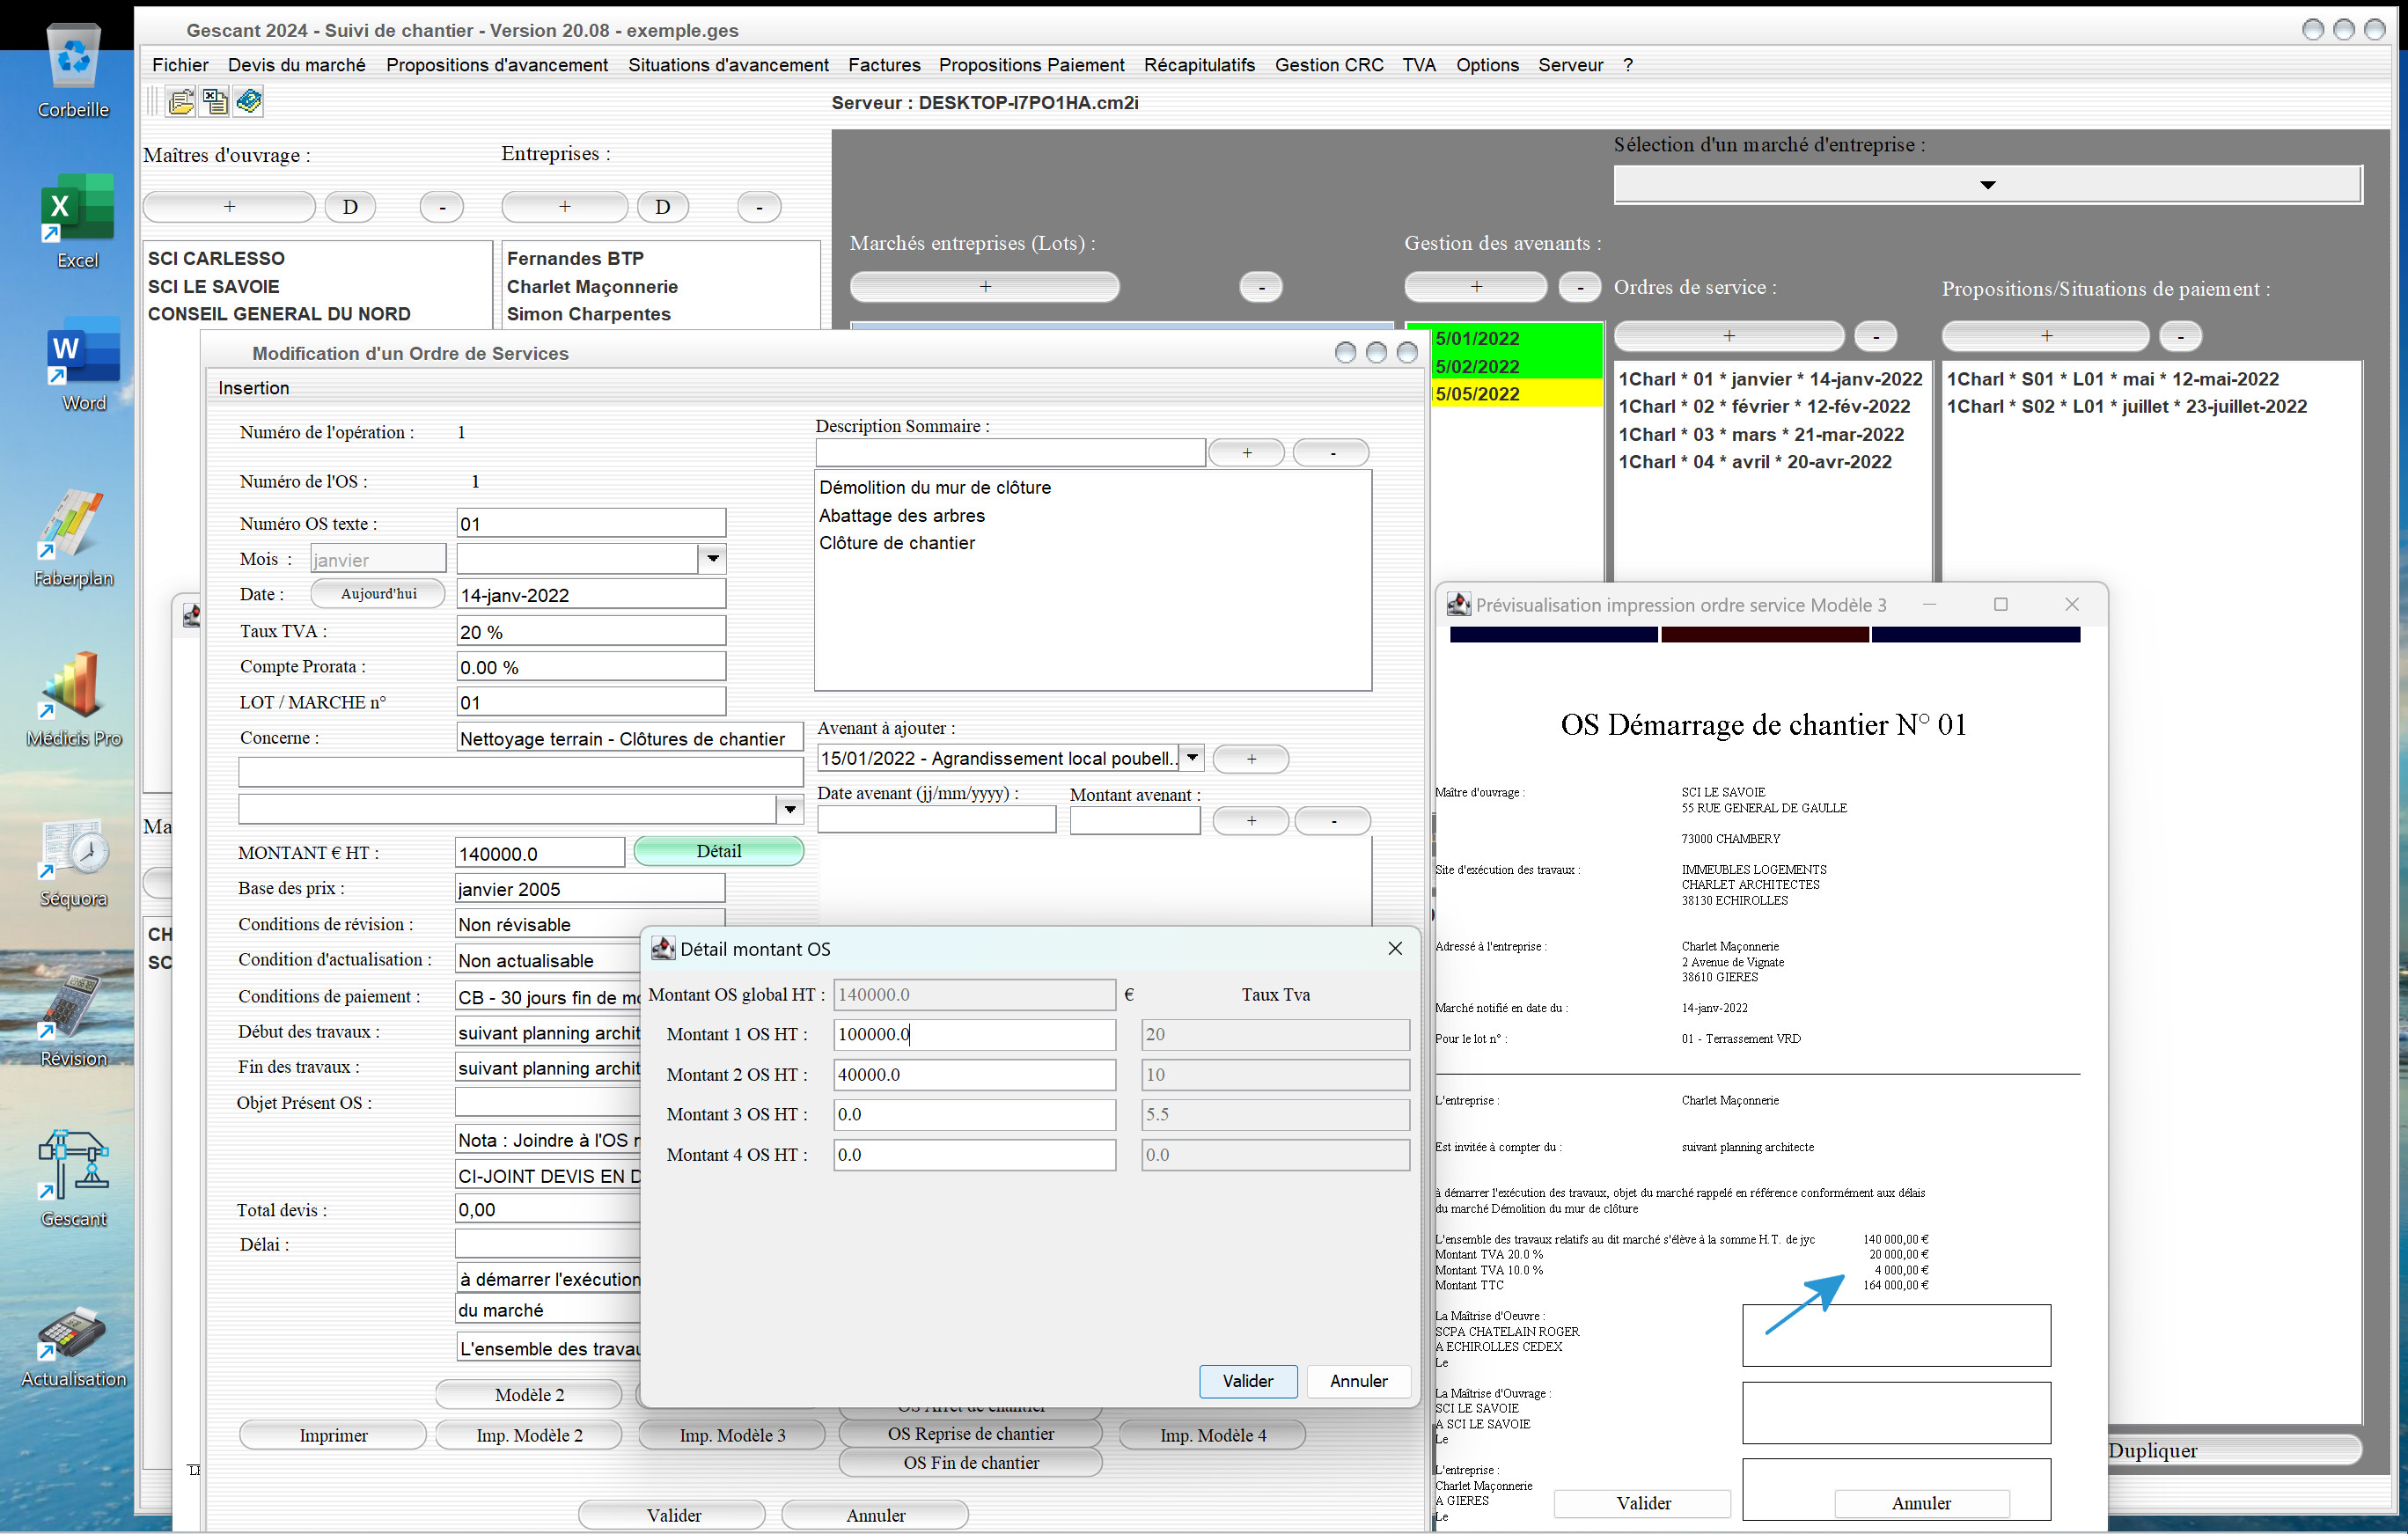Viewport: 2408px width, 1534px height.
Task: Click Valider in Détail montant OS dialog
Action: [x=1247, y=1381]
